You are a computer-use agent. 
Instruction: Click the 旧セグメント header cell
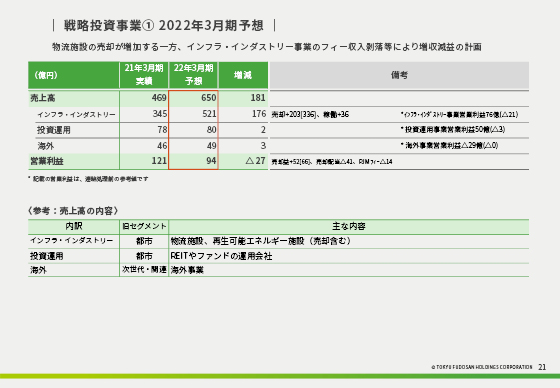pos(144,227)
